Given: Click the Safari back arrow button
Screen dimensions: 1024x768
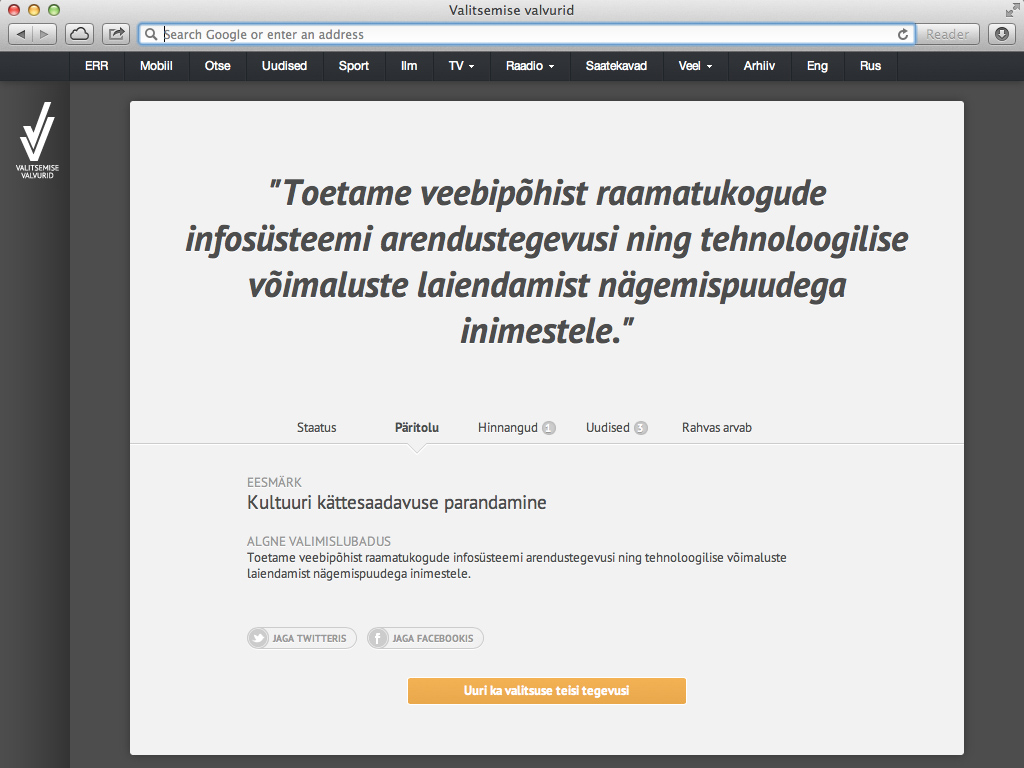Looking at the screenshot, I should [x=21, y=34].
